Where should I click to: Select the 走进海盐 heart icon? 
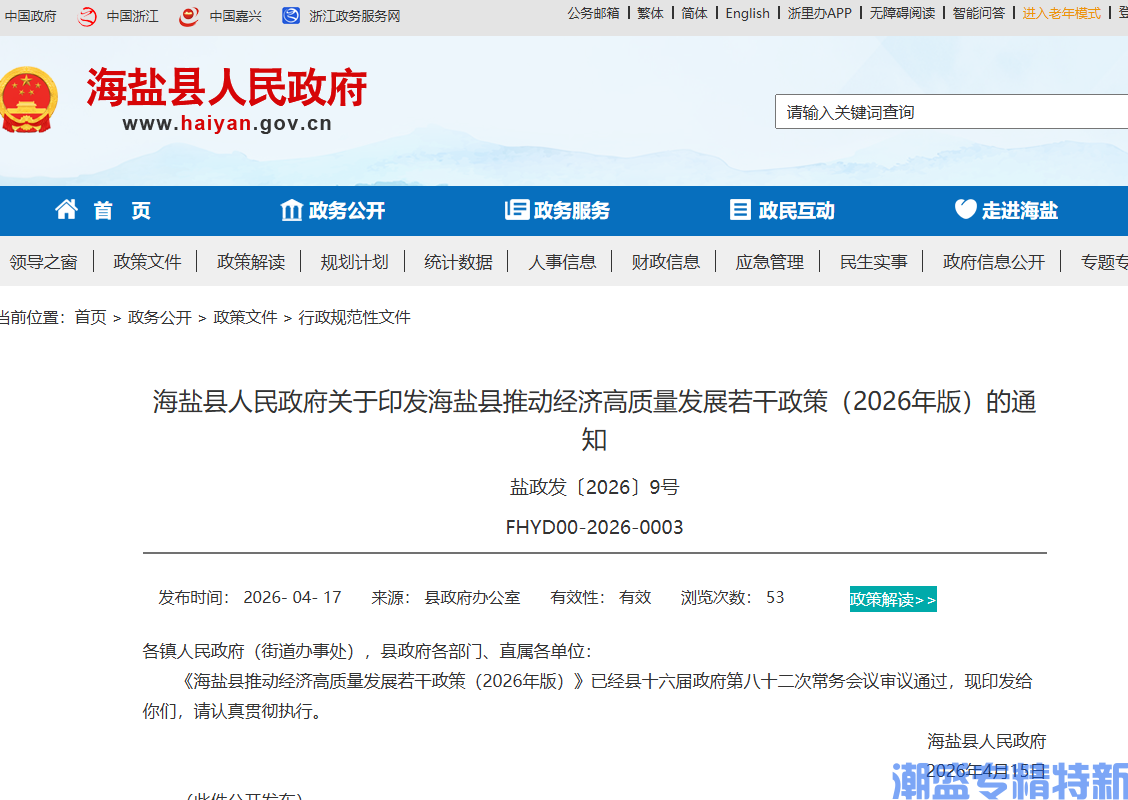pos(964,210)
